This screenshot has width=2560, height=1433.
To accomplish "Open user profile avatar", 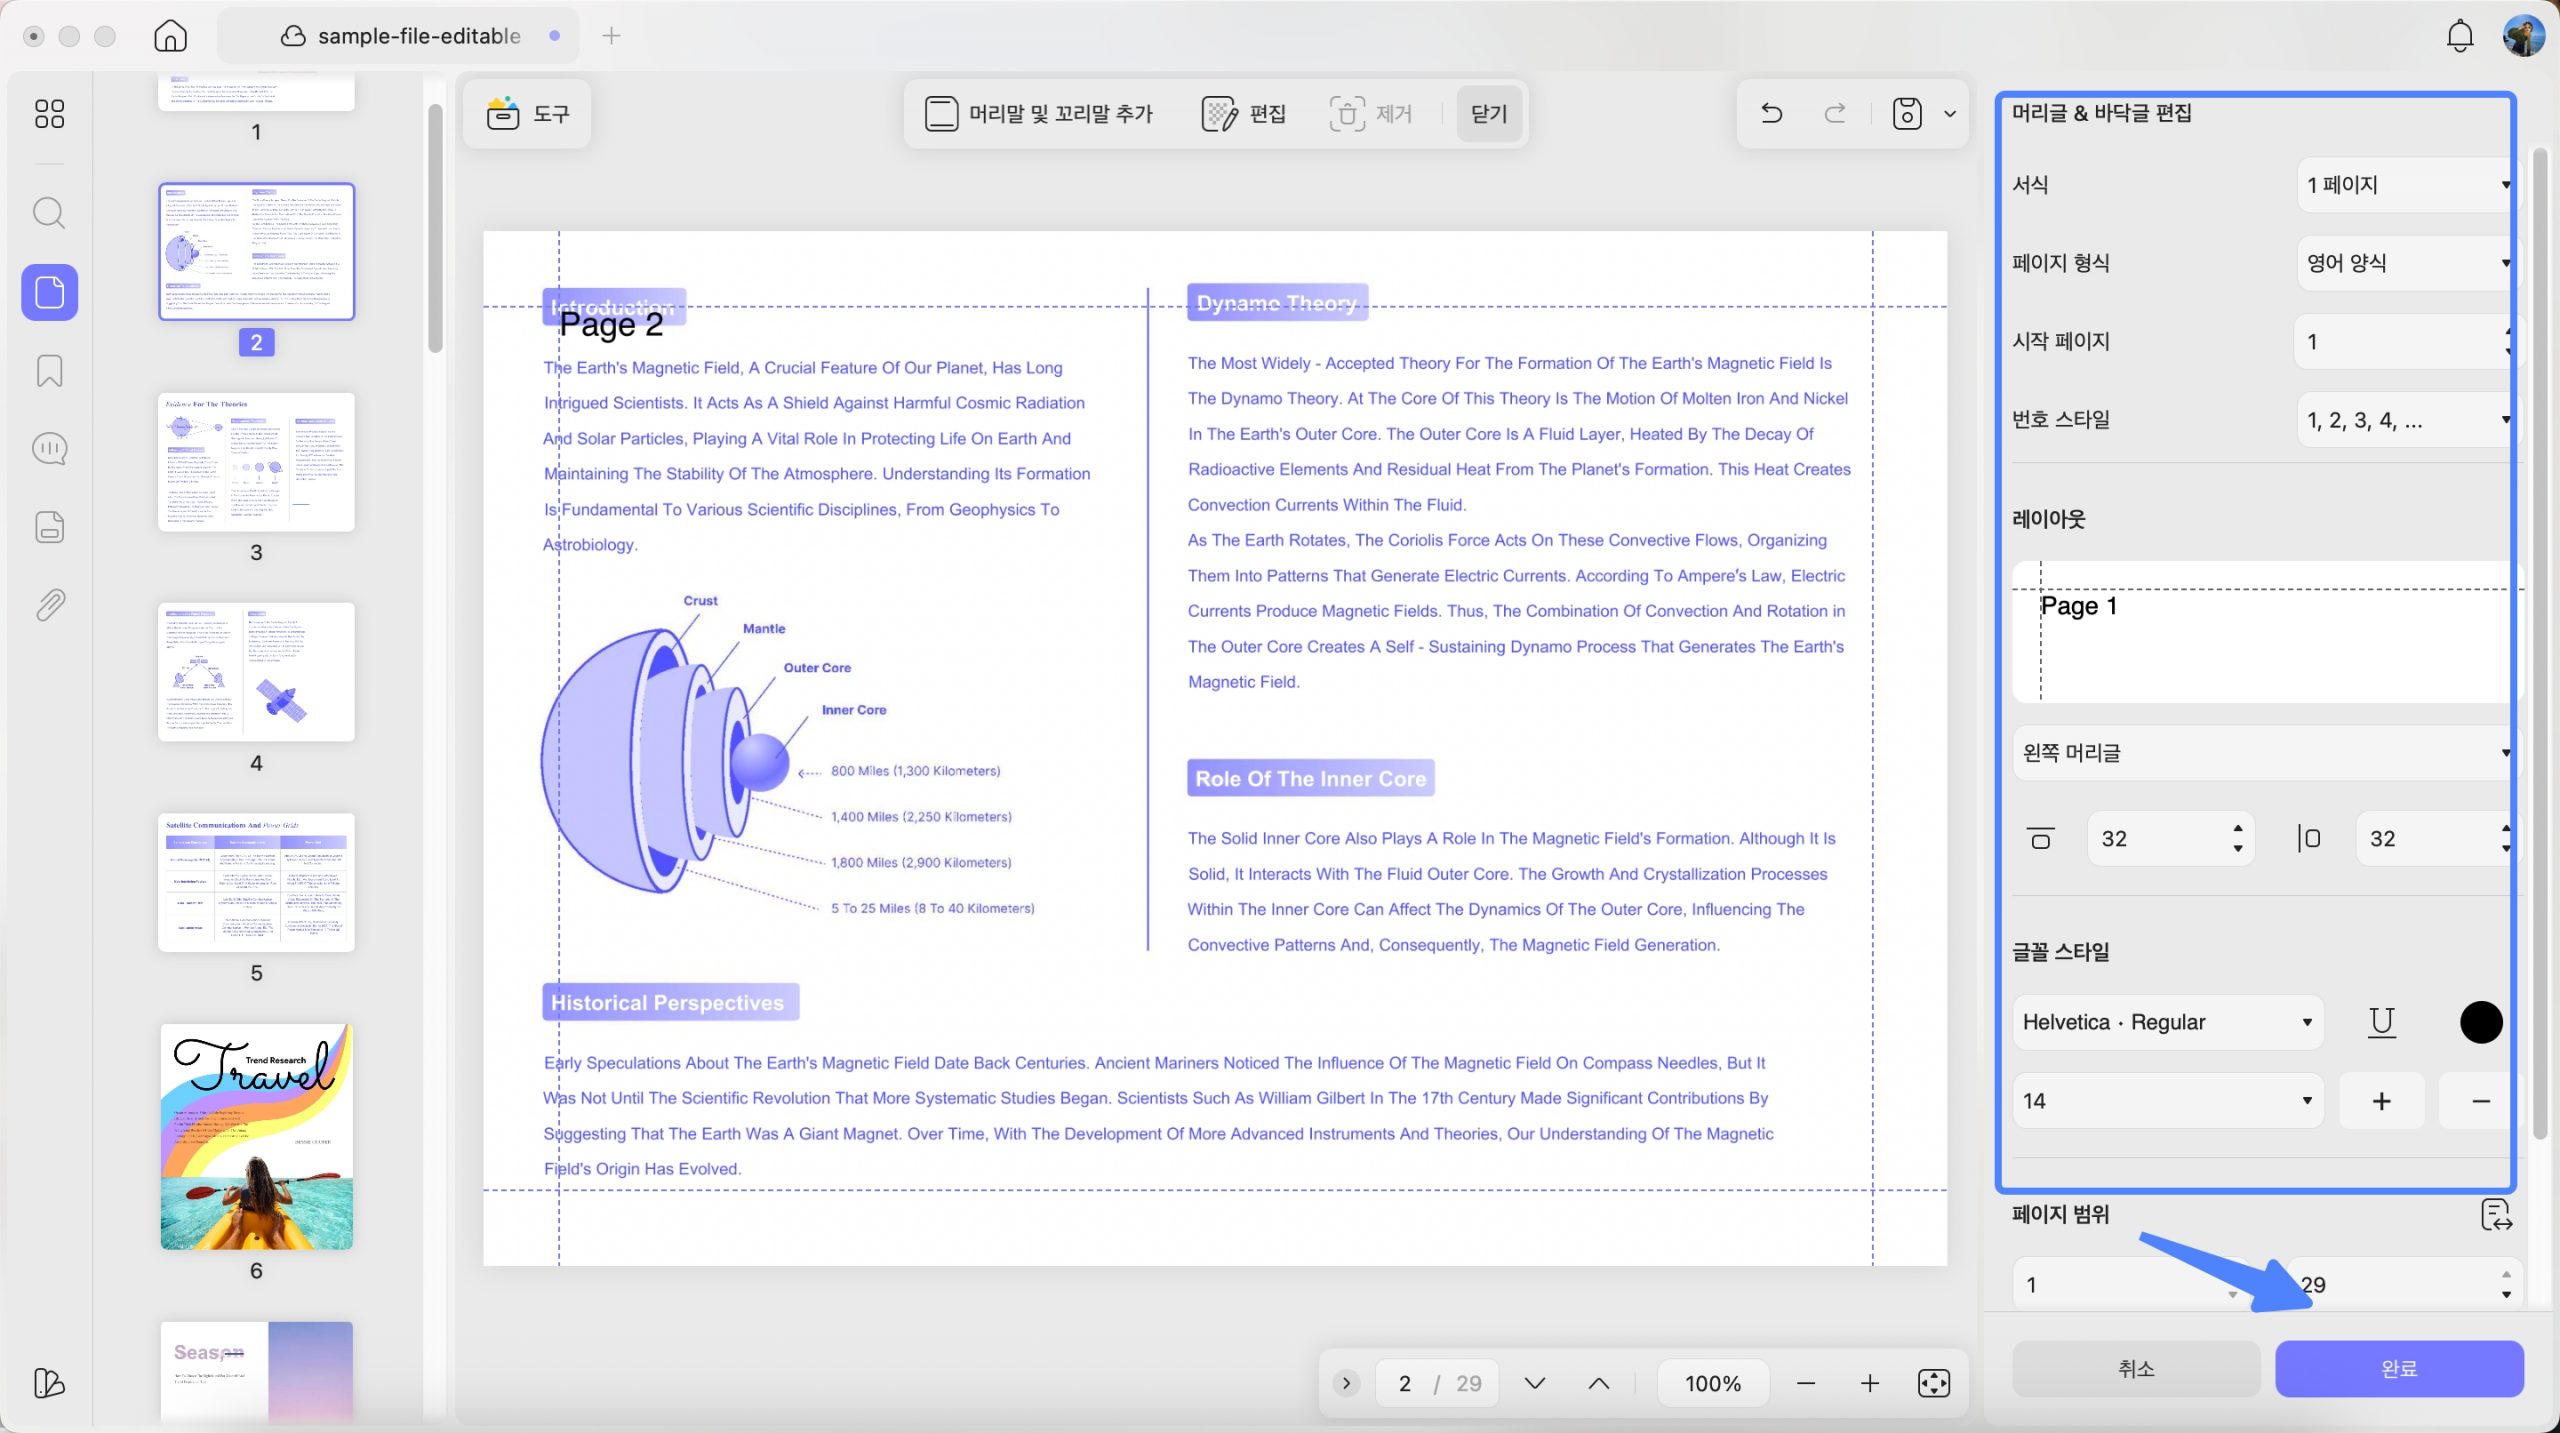I will 2523,36.
